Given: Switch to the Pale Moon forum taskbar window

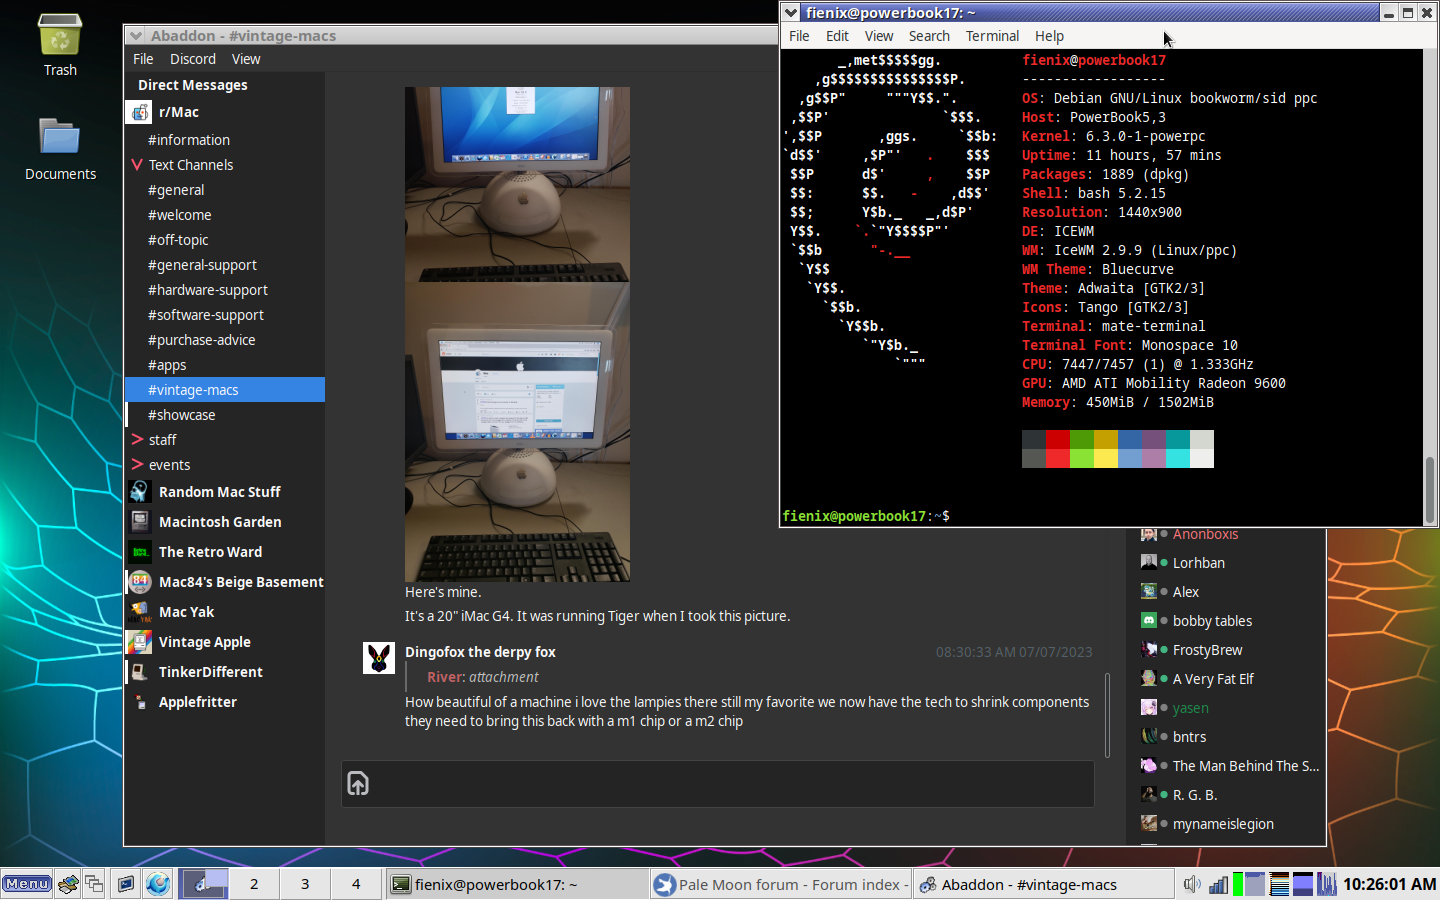Looking at the screenshot, I should pyautogui.click(x=781, y=884).
